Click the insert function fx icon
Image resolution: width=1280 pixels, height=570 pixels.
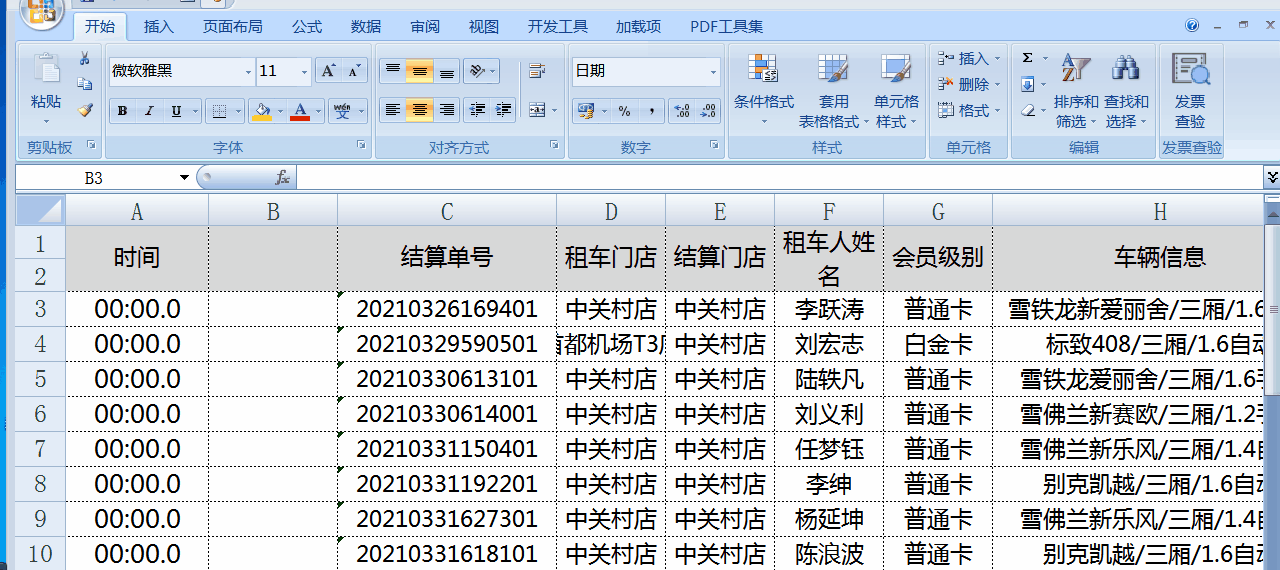[282, 178]
